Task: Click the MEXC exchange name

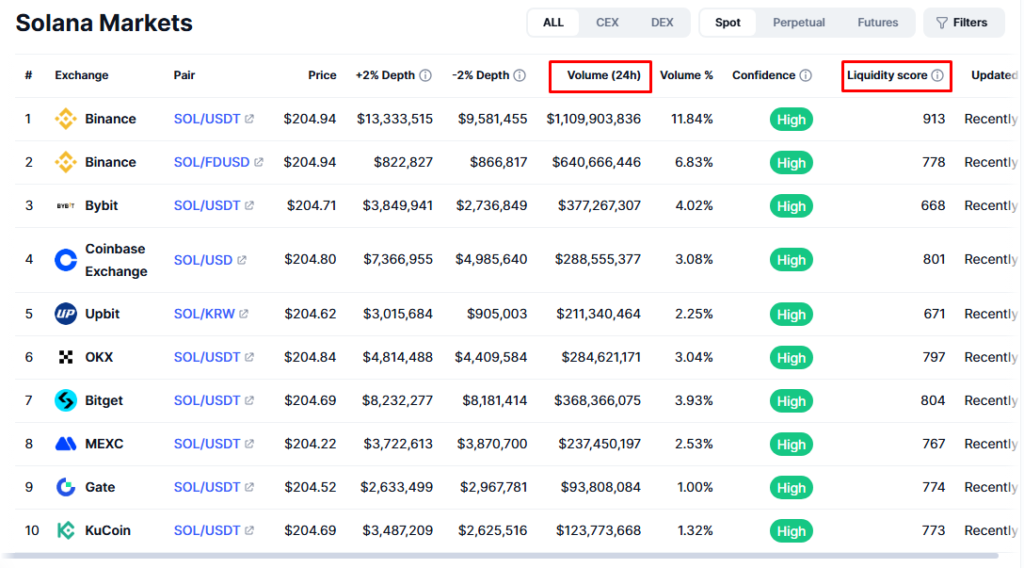Action: click(104, 444)
